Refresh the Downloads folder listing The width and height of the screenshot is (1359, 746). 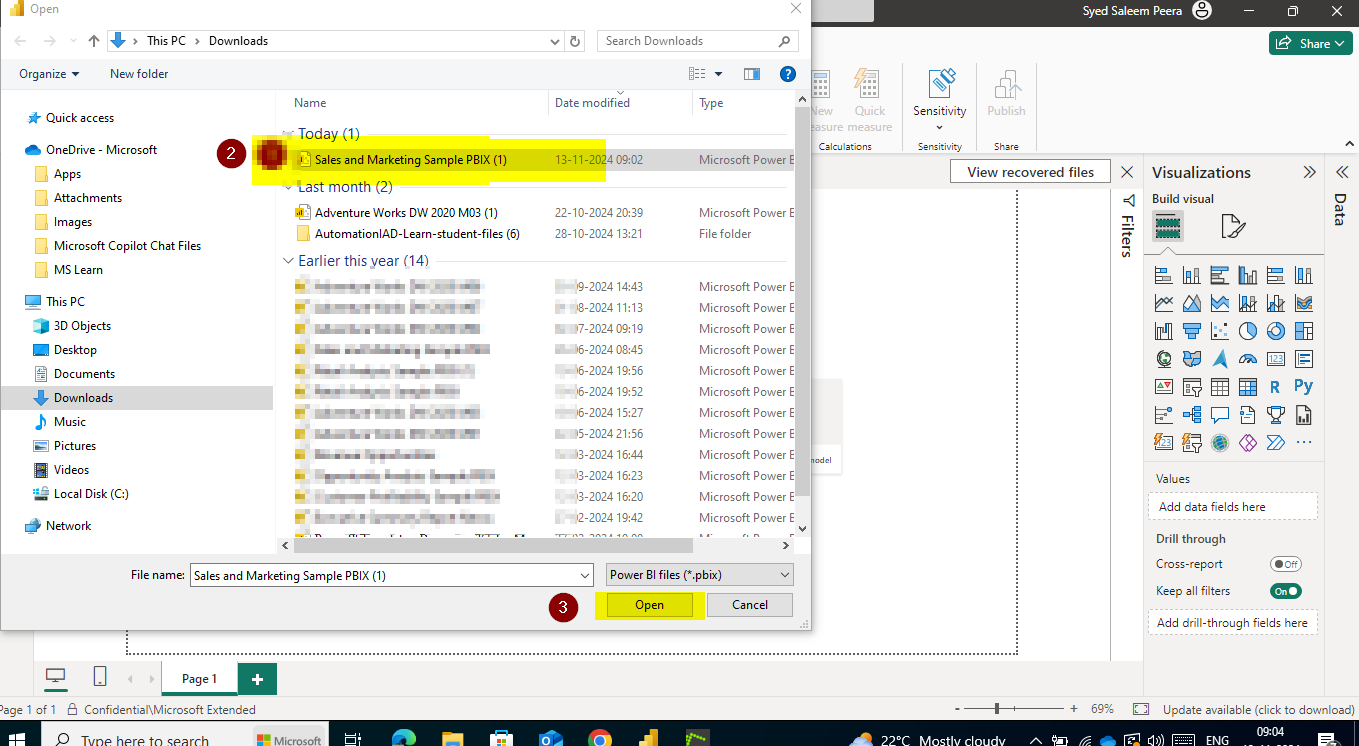pyautogui.click(x=575, y=41)
